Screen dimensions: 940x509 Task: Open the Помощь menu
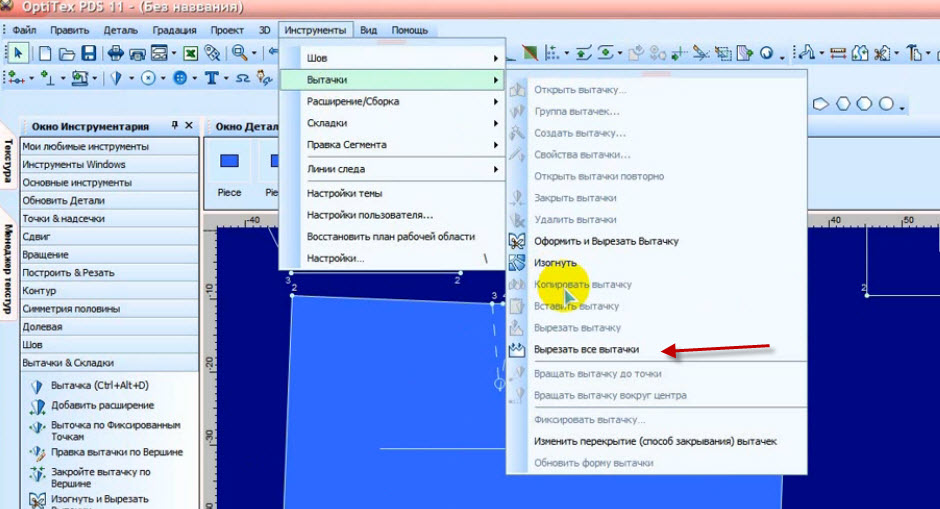409,30
